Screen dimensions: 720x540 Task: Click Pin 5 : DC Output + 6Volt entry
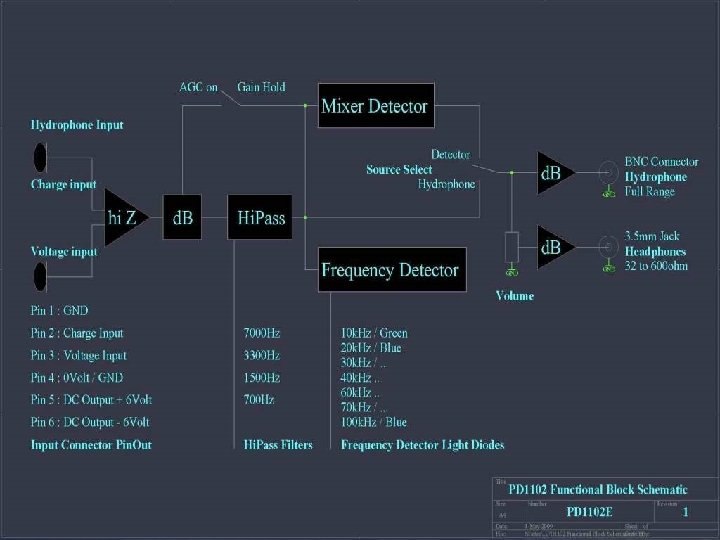91,399
